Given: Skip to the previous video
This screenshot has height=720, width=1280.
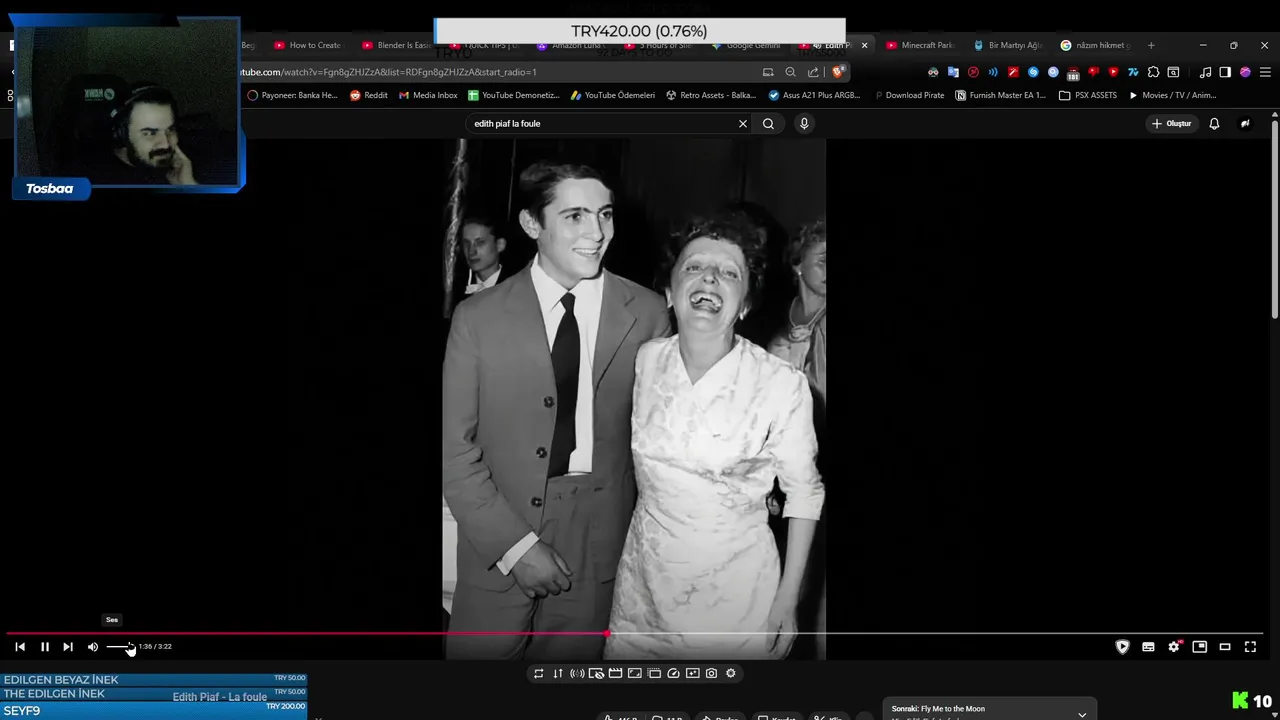Looking at the screenshot, I should click(x=20, y=647).
